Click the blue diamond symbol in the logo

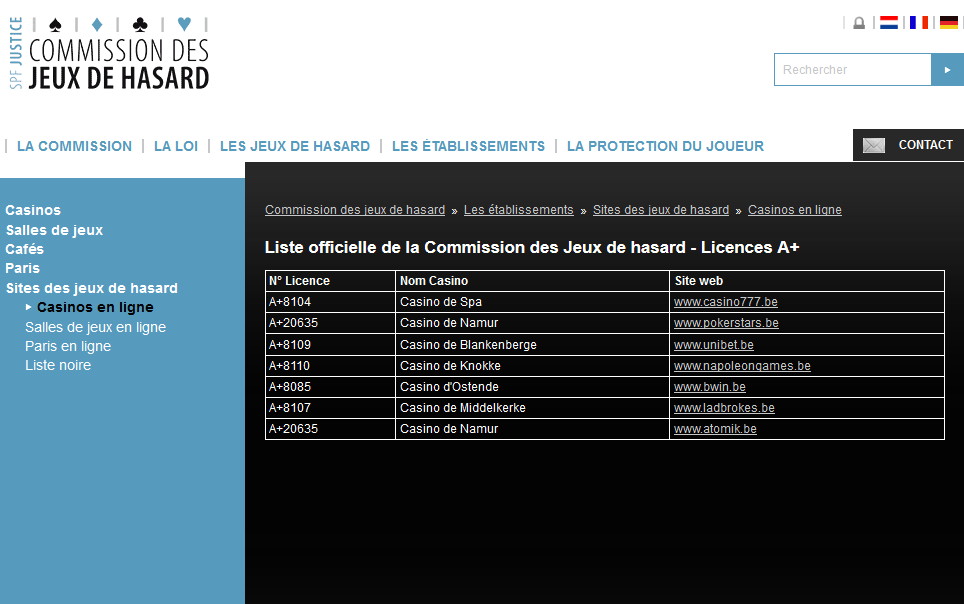click(95, 22)
